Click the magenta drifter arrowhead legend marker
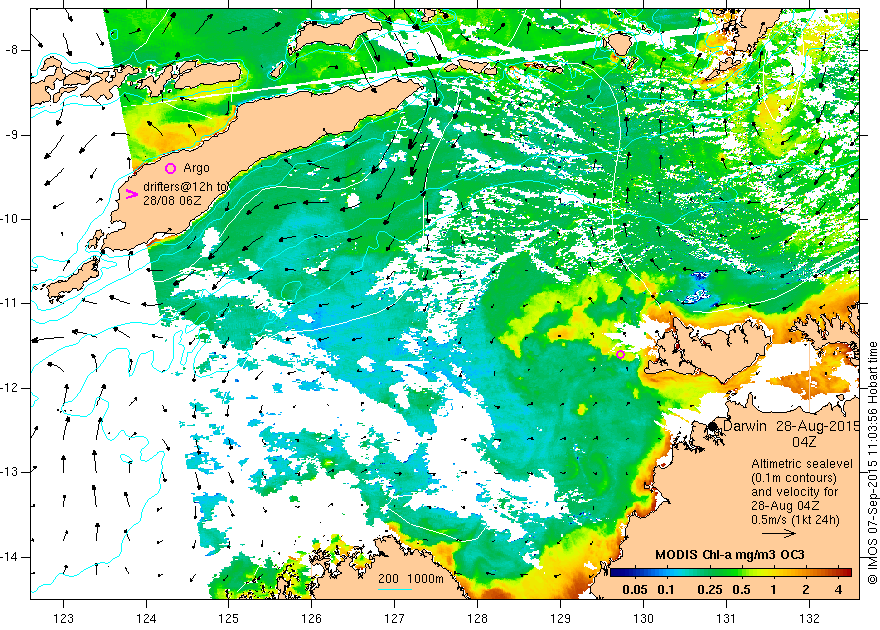Screen dimensions: 880x630 coord(131,194)
